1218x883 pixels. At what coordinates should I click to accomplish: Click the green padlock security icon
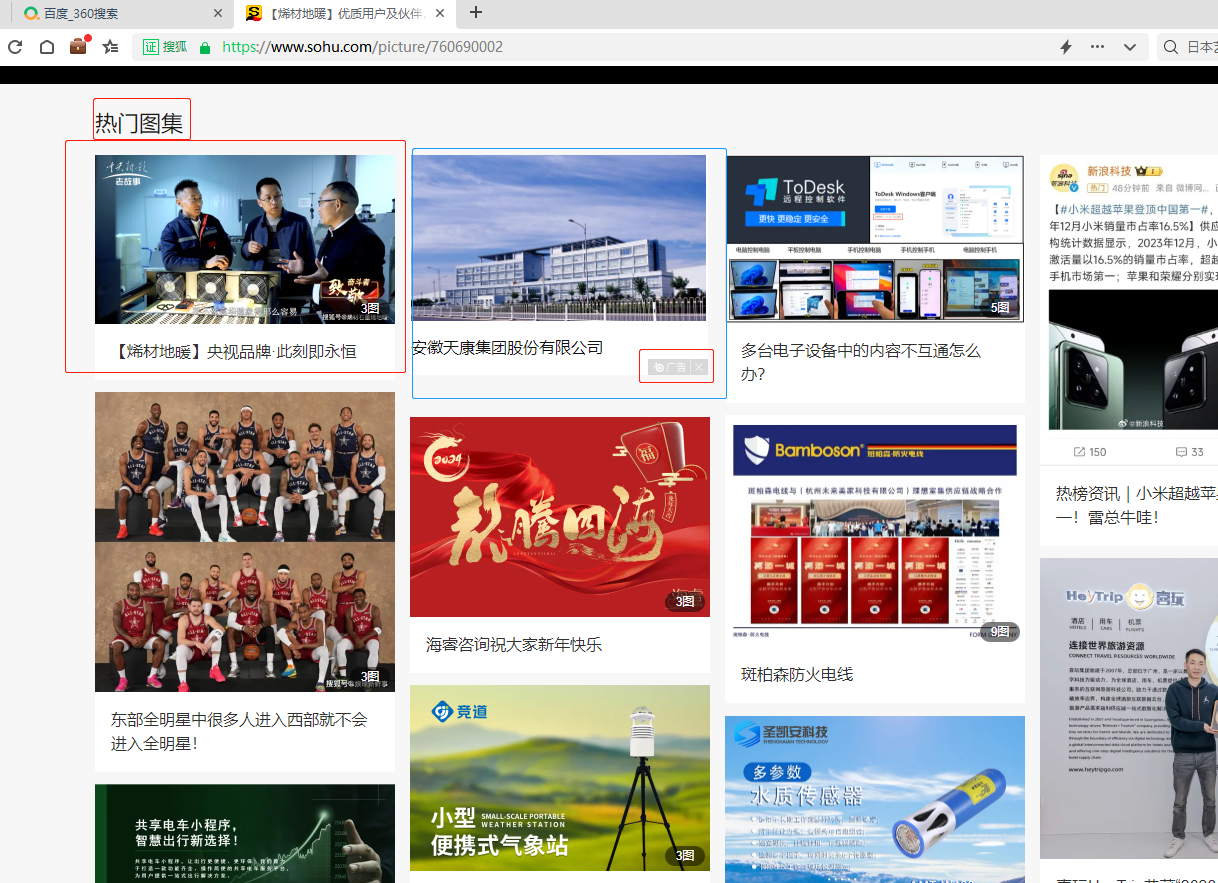click(205, 47)
